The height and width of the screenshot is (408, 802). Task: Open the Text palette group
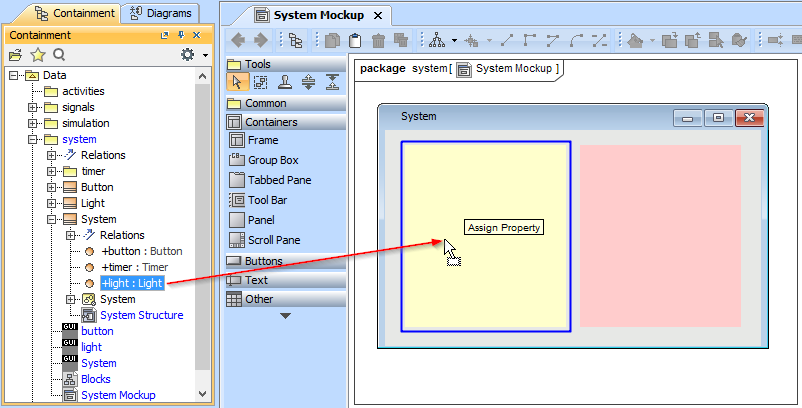coord(286,280)
